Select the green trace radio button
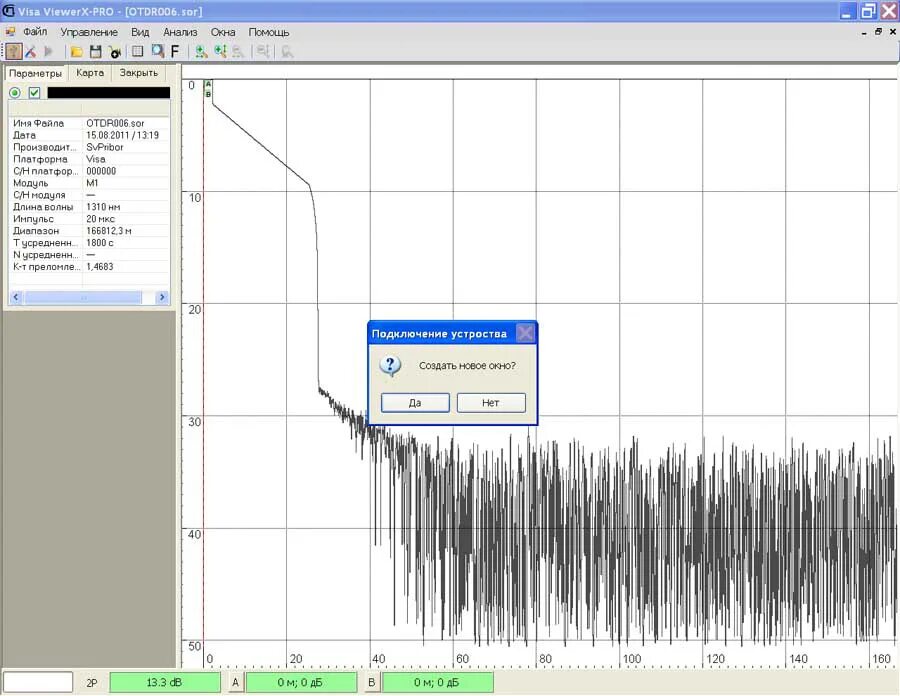 coord(15,92)
